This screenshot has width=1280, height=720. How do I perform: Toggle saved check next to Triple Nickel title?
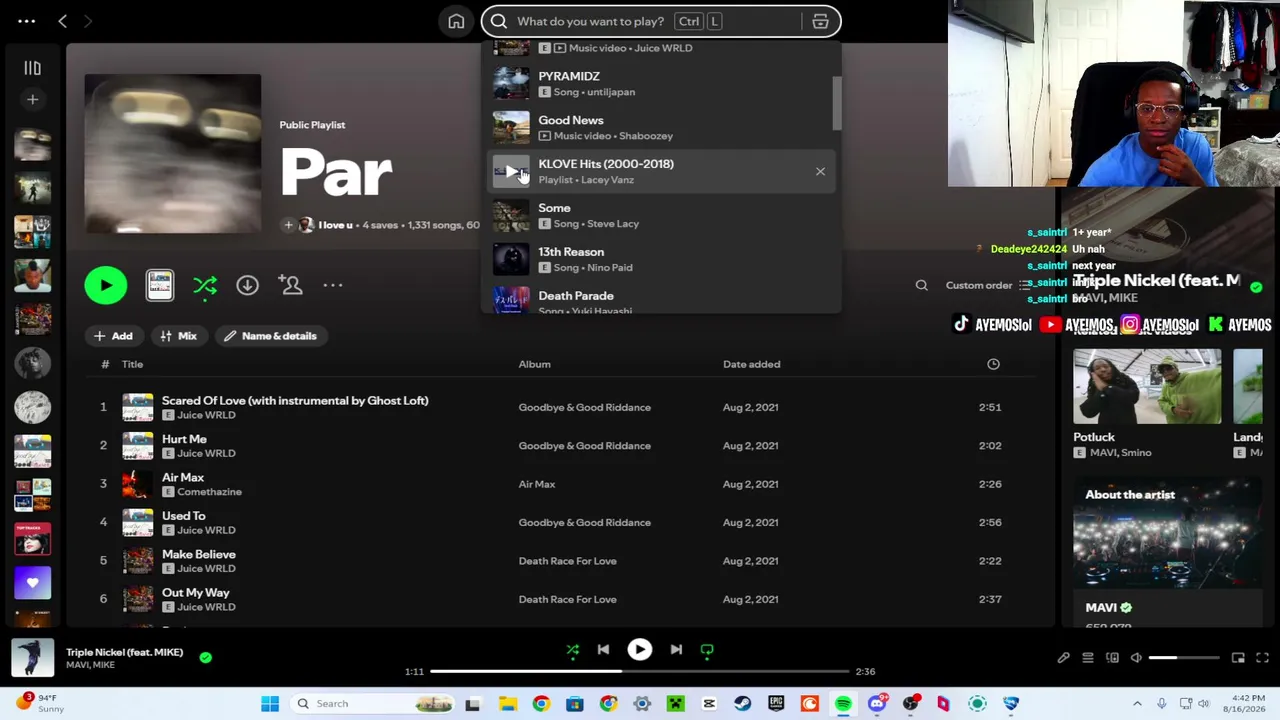click(x=205, y=657)
